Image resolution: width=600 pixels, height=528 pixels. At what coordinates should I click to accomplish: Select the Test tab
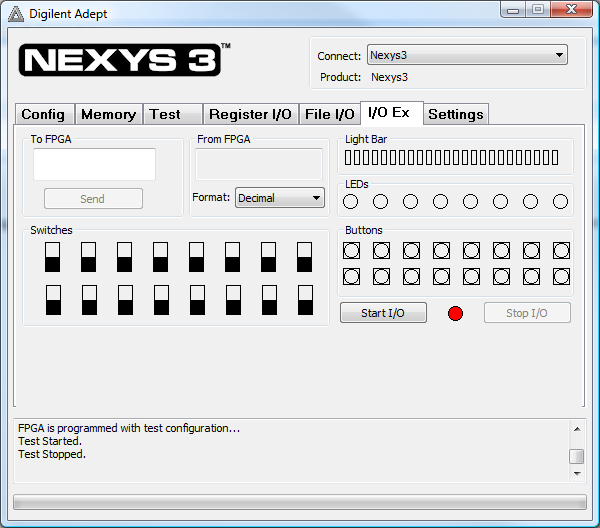173,114
